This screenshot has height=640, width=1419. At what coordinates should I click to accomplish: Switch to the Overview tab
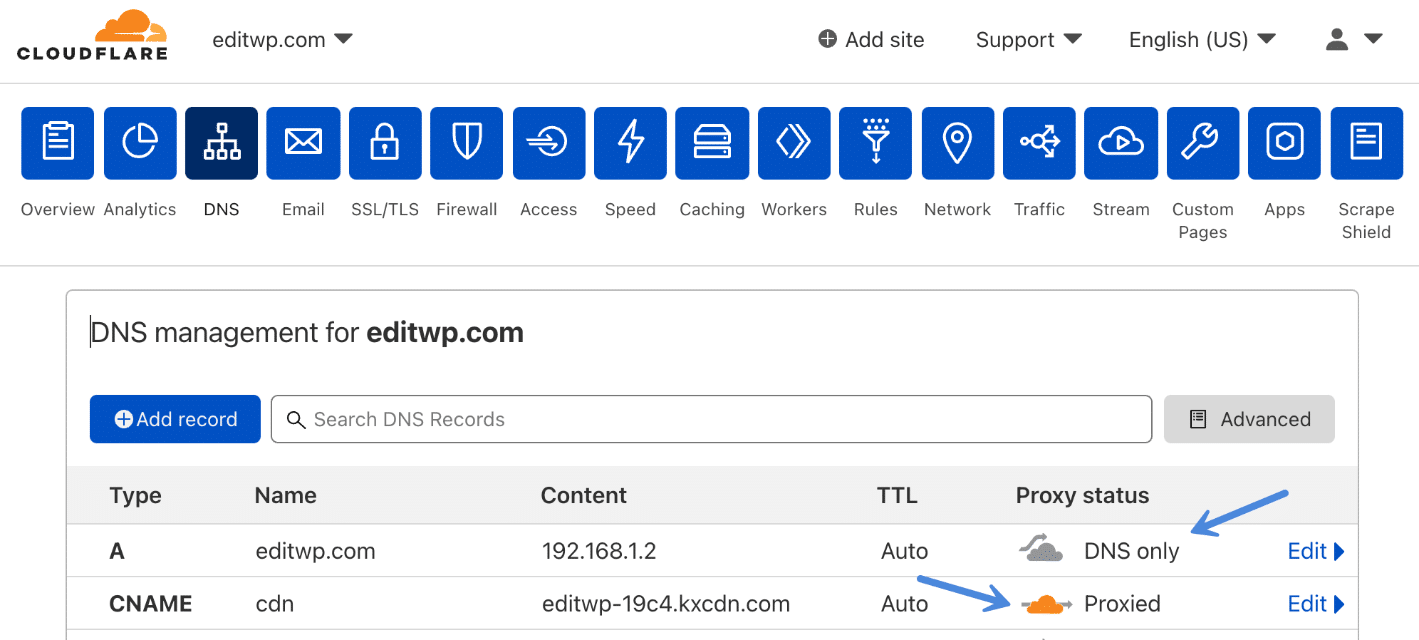pos(57,143)
